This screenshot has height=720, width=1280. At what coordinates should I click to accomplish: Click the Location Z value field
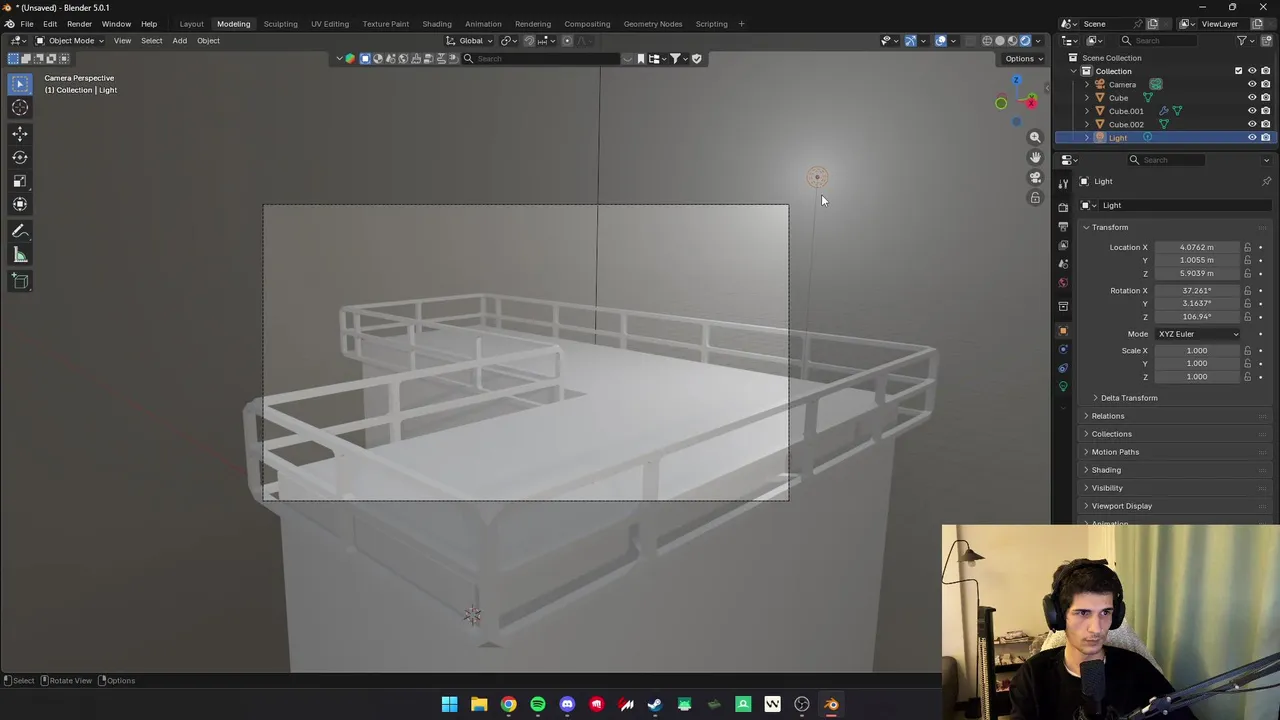(1197, 273)
